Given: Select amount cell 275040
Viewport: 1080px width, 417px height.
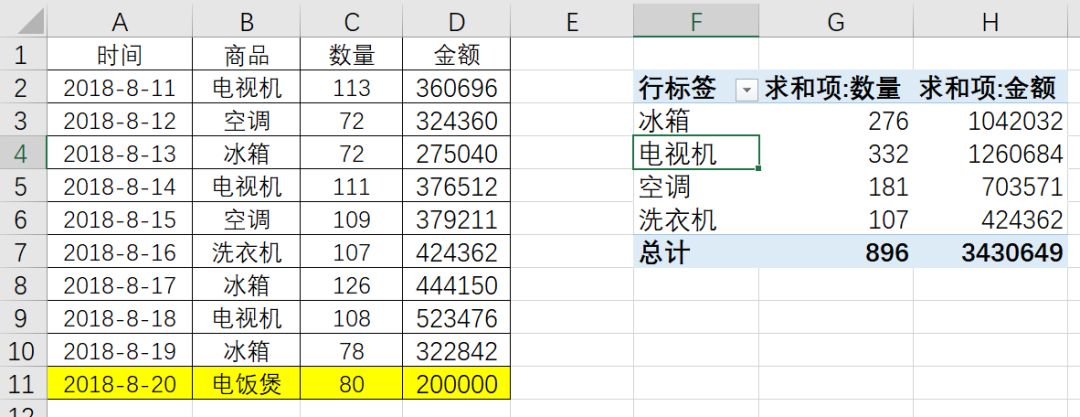Looking at the screenshot, I should (456, 153).
